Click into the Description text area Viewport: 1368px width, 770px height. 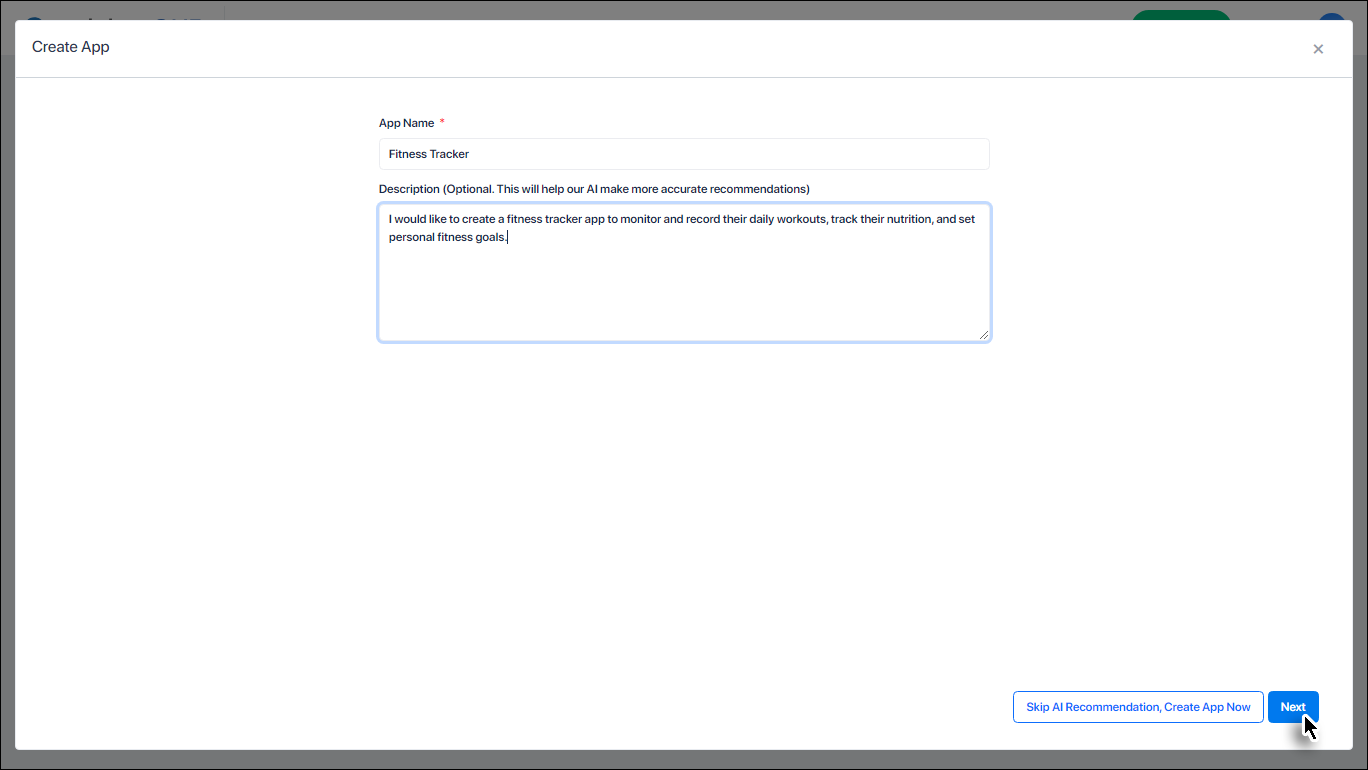pos(684,273)
